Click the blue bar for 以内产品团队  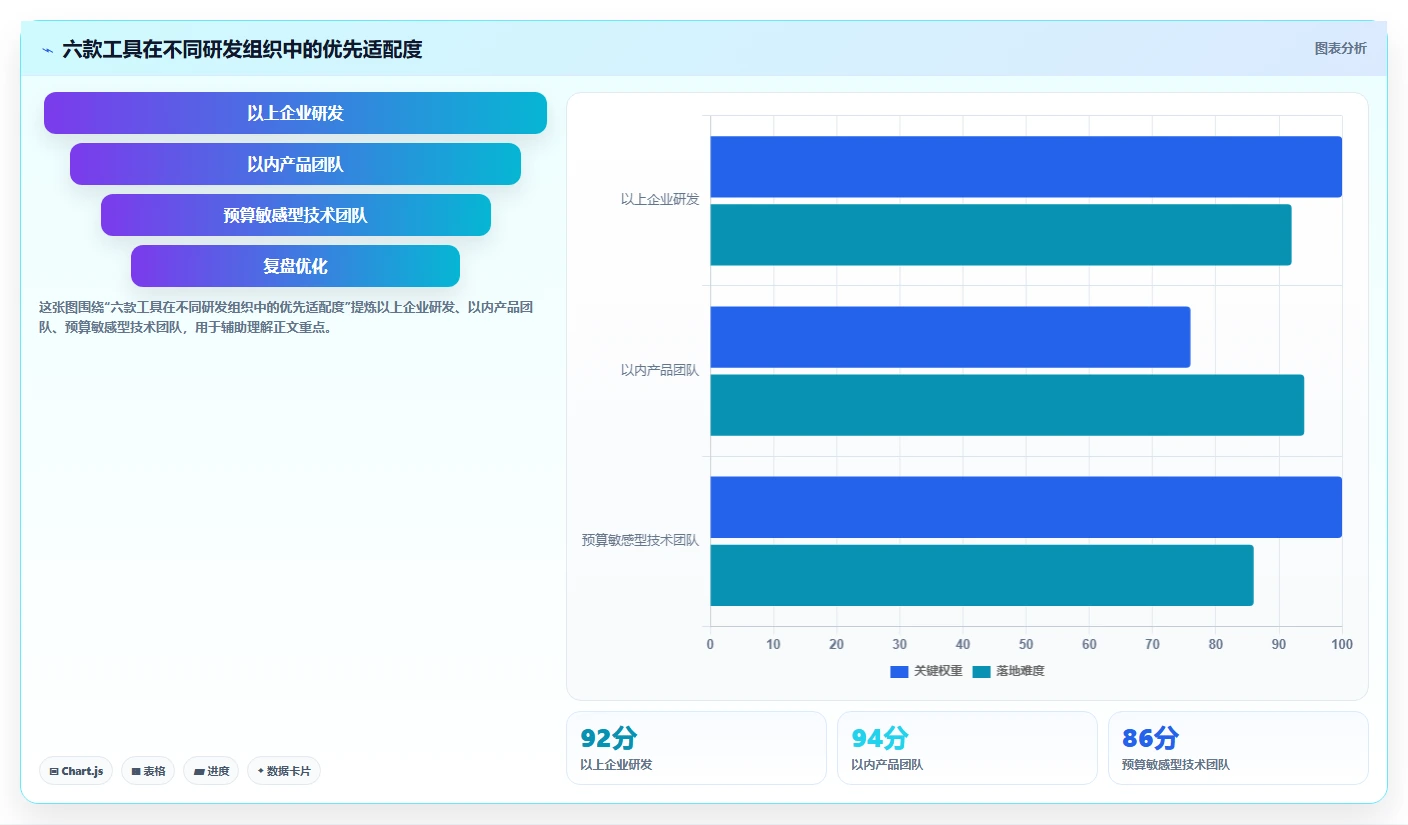point(950,337)
